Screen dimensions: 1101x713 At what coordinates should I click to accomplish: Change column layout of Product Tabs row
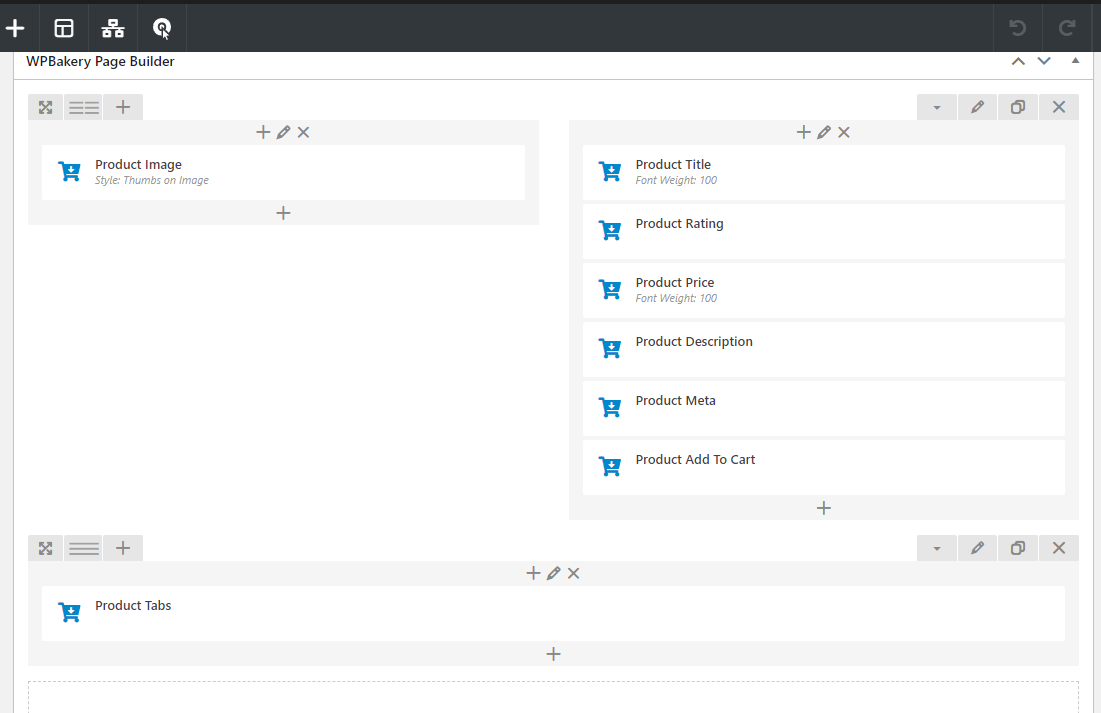pos(84,549)
